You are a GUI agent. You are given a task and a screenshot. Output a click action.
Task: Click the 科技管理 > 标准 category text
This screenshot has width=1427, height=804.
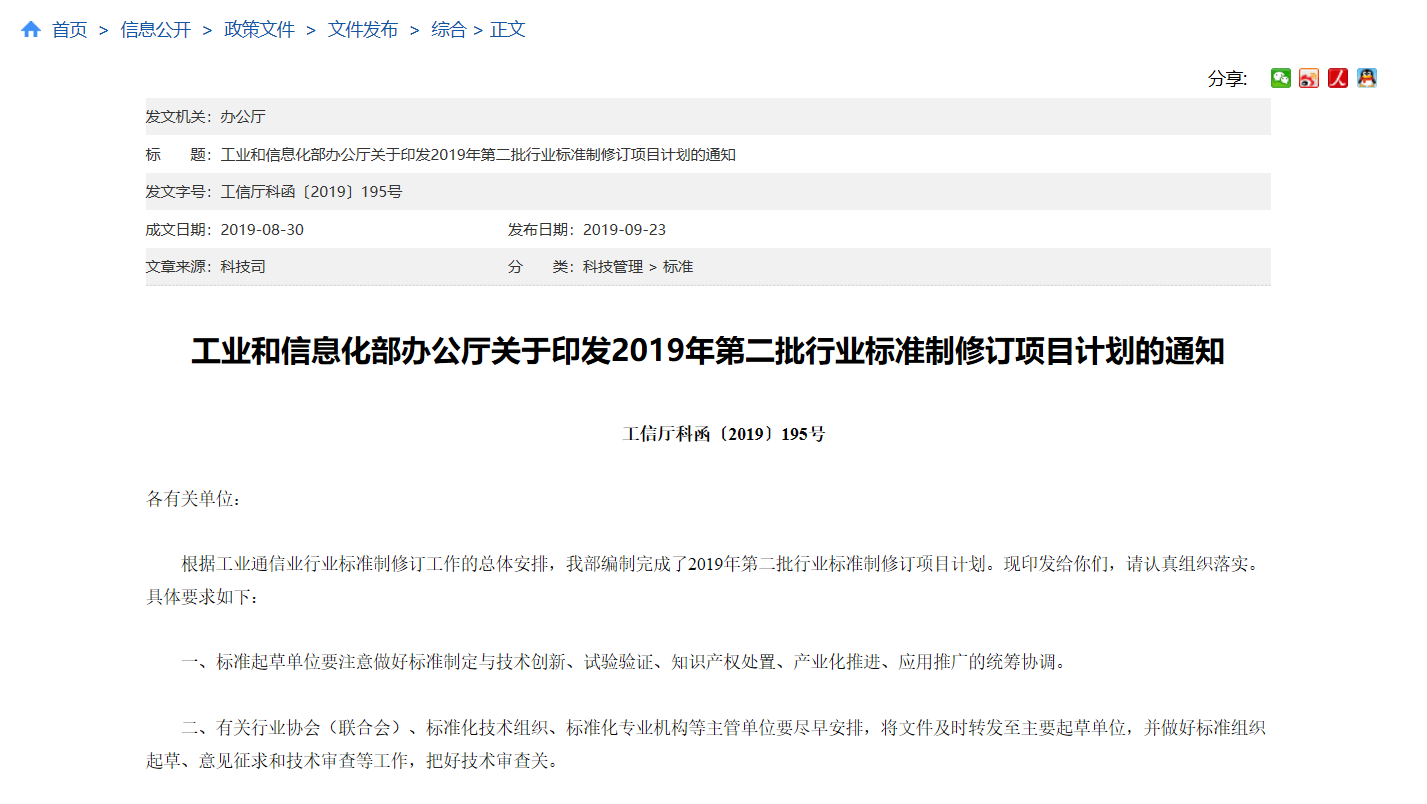[x=638, y=267]
